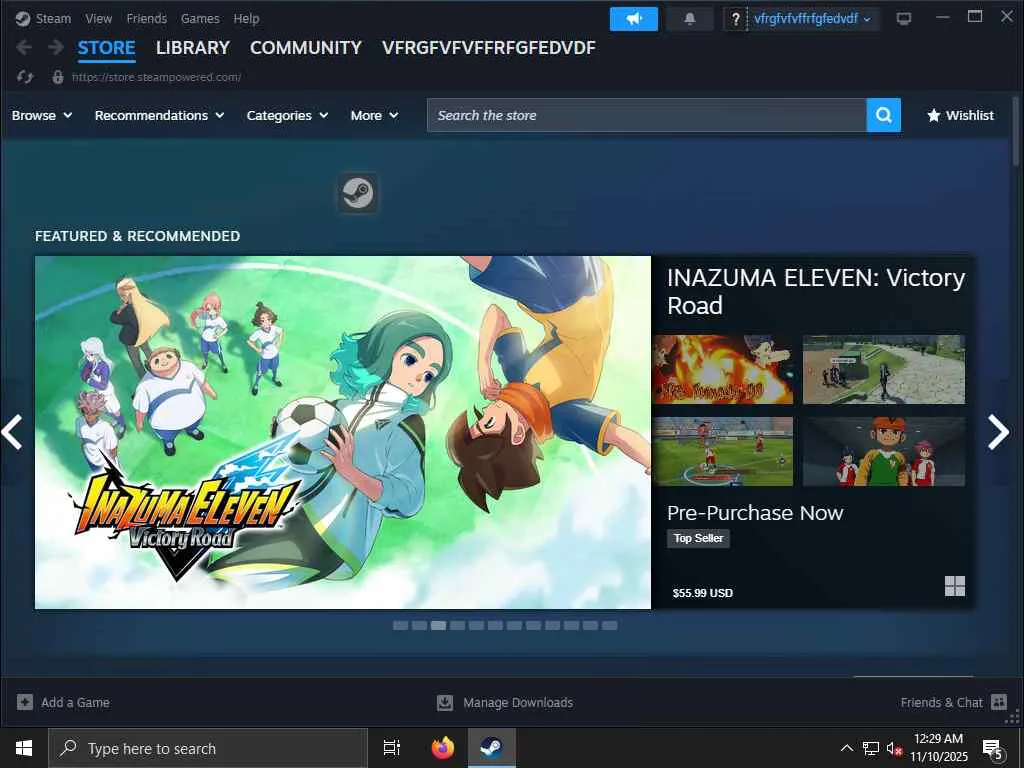This screenshot has width=1024, height=768.
Task: Click the Wishlist star icon
Action: 934,116
